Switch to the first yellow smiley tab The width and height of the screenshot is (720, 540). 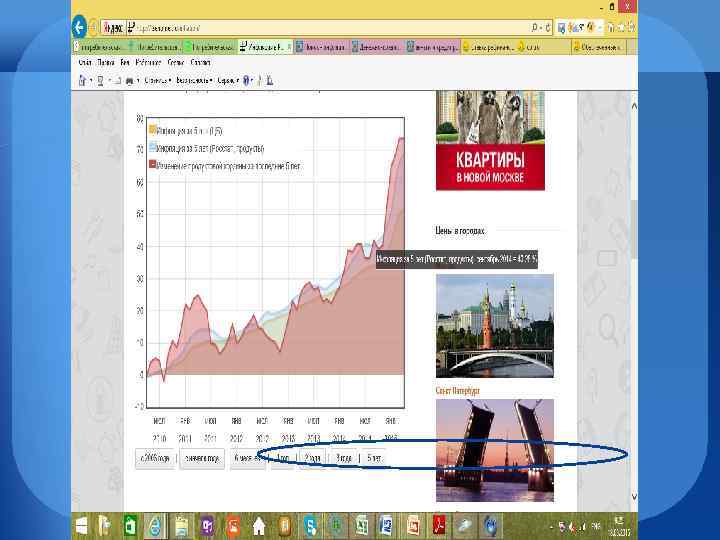[488, 46]
